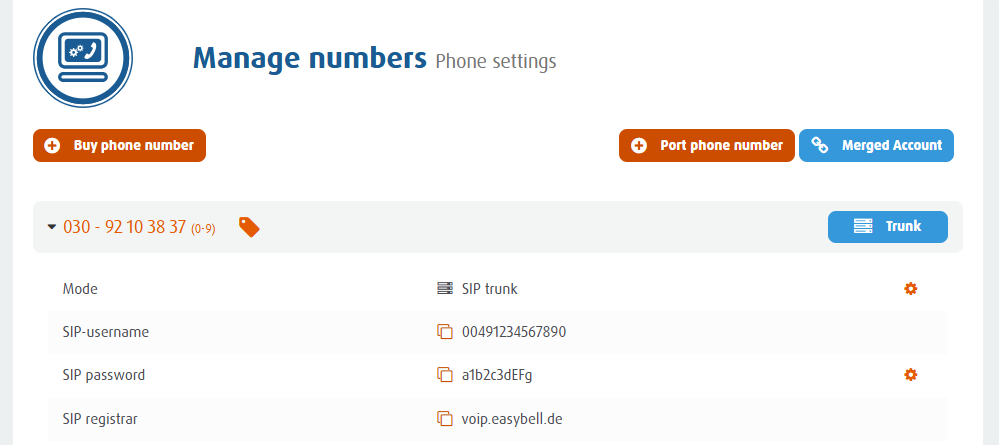Click the Port phone number button
Screen dimensions: 999x445
click(707, 145)
